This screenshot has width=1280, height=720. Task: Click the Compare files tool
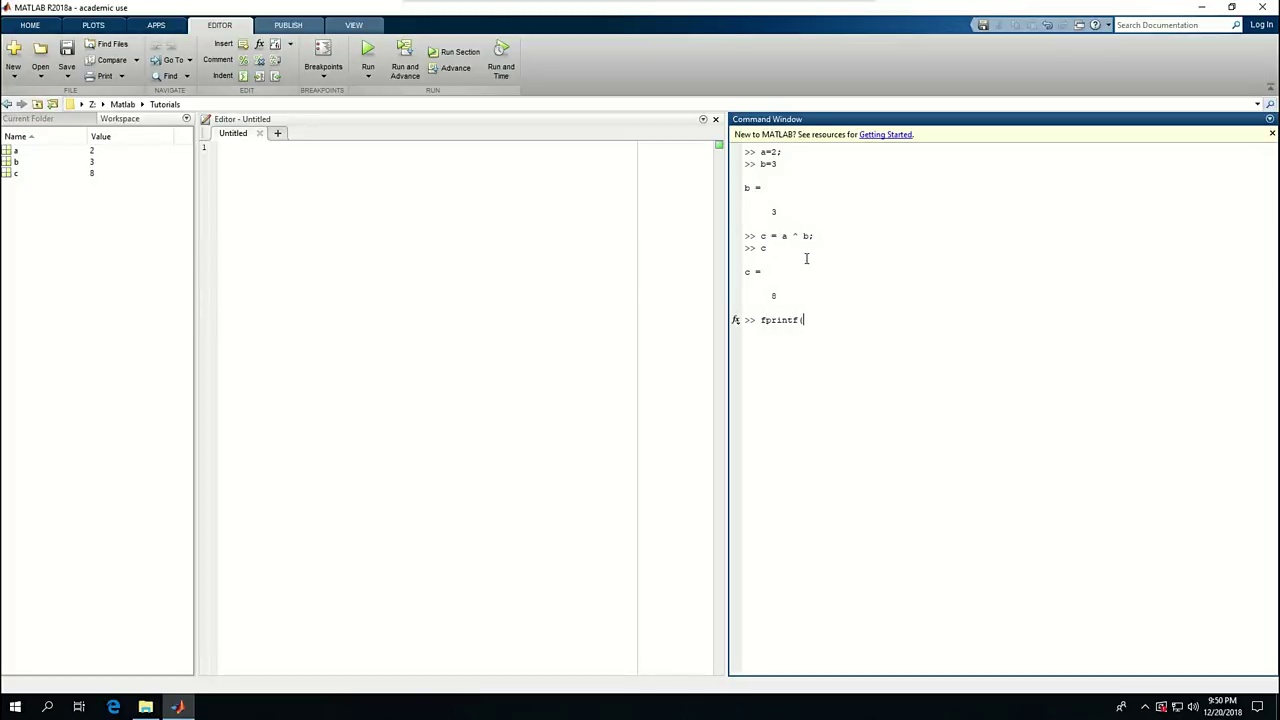point(106,60)
